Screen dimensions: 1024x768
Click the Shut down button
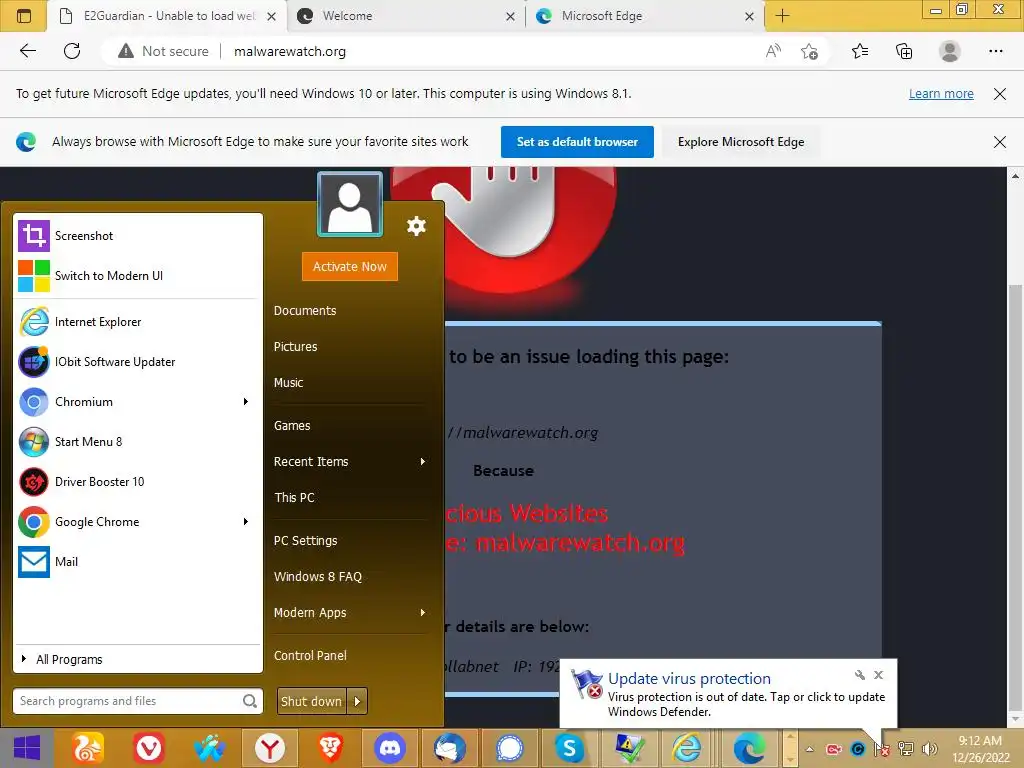(312, 701)
